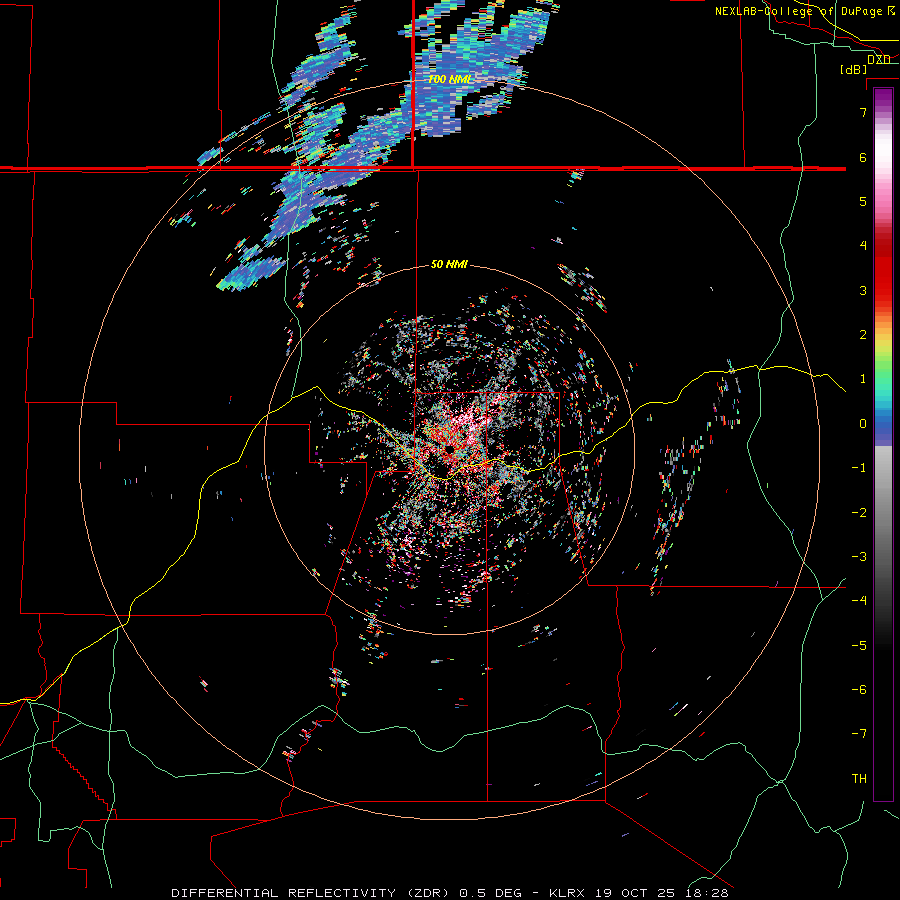Click the "7" value on the scale

863,112
